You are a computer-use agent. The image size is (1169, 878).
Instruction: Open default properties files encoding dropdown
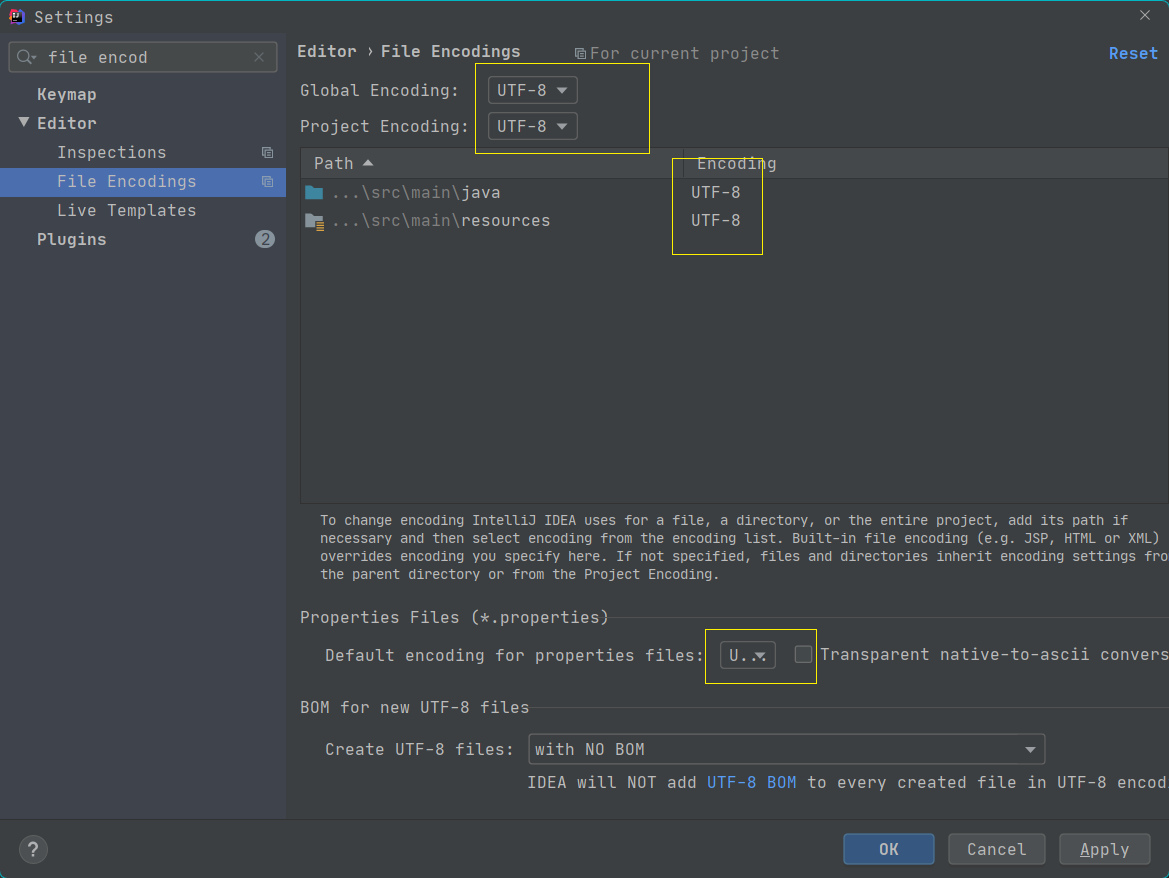(747, 655)
